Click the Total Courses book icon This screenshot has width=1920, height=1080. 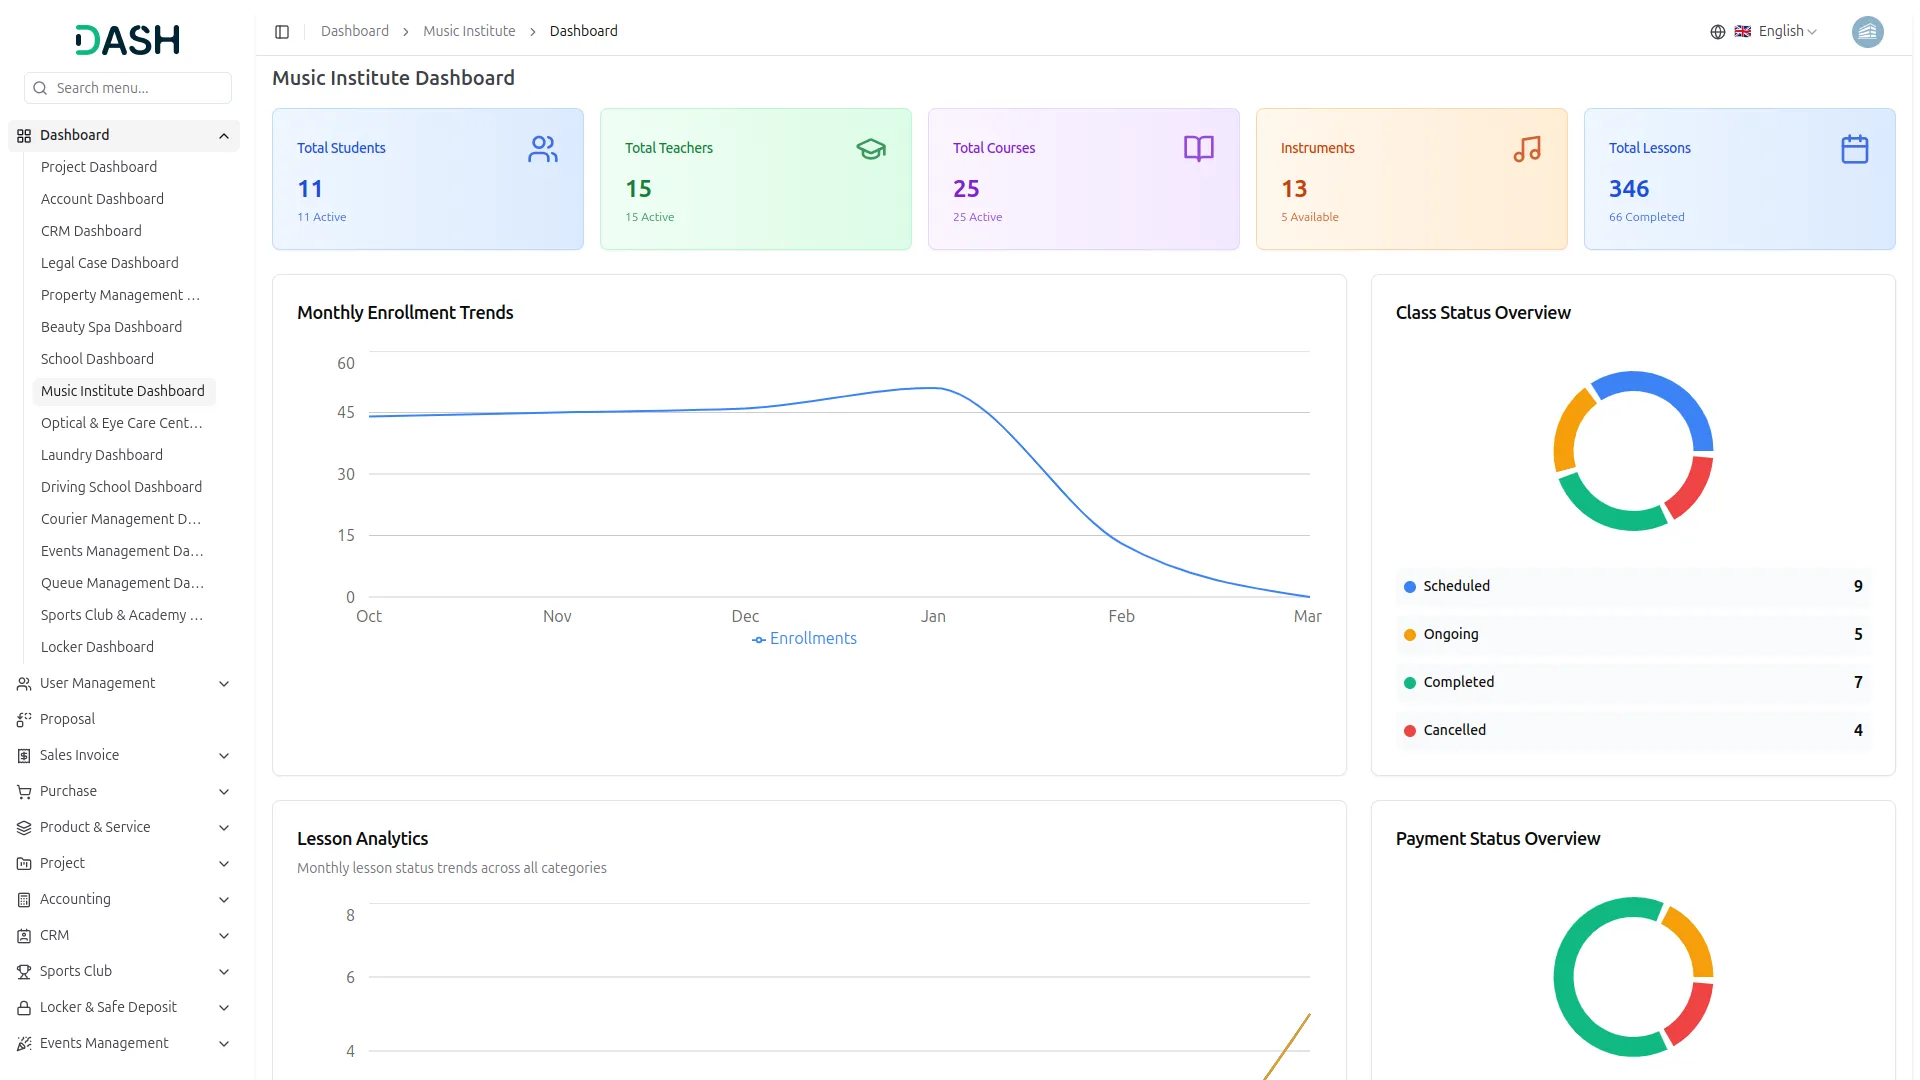coord(1198,149)
